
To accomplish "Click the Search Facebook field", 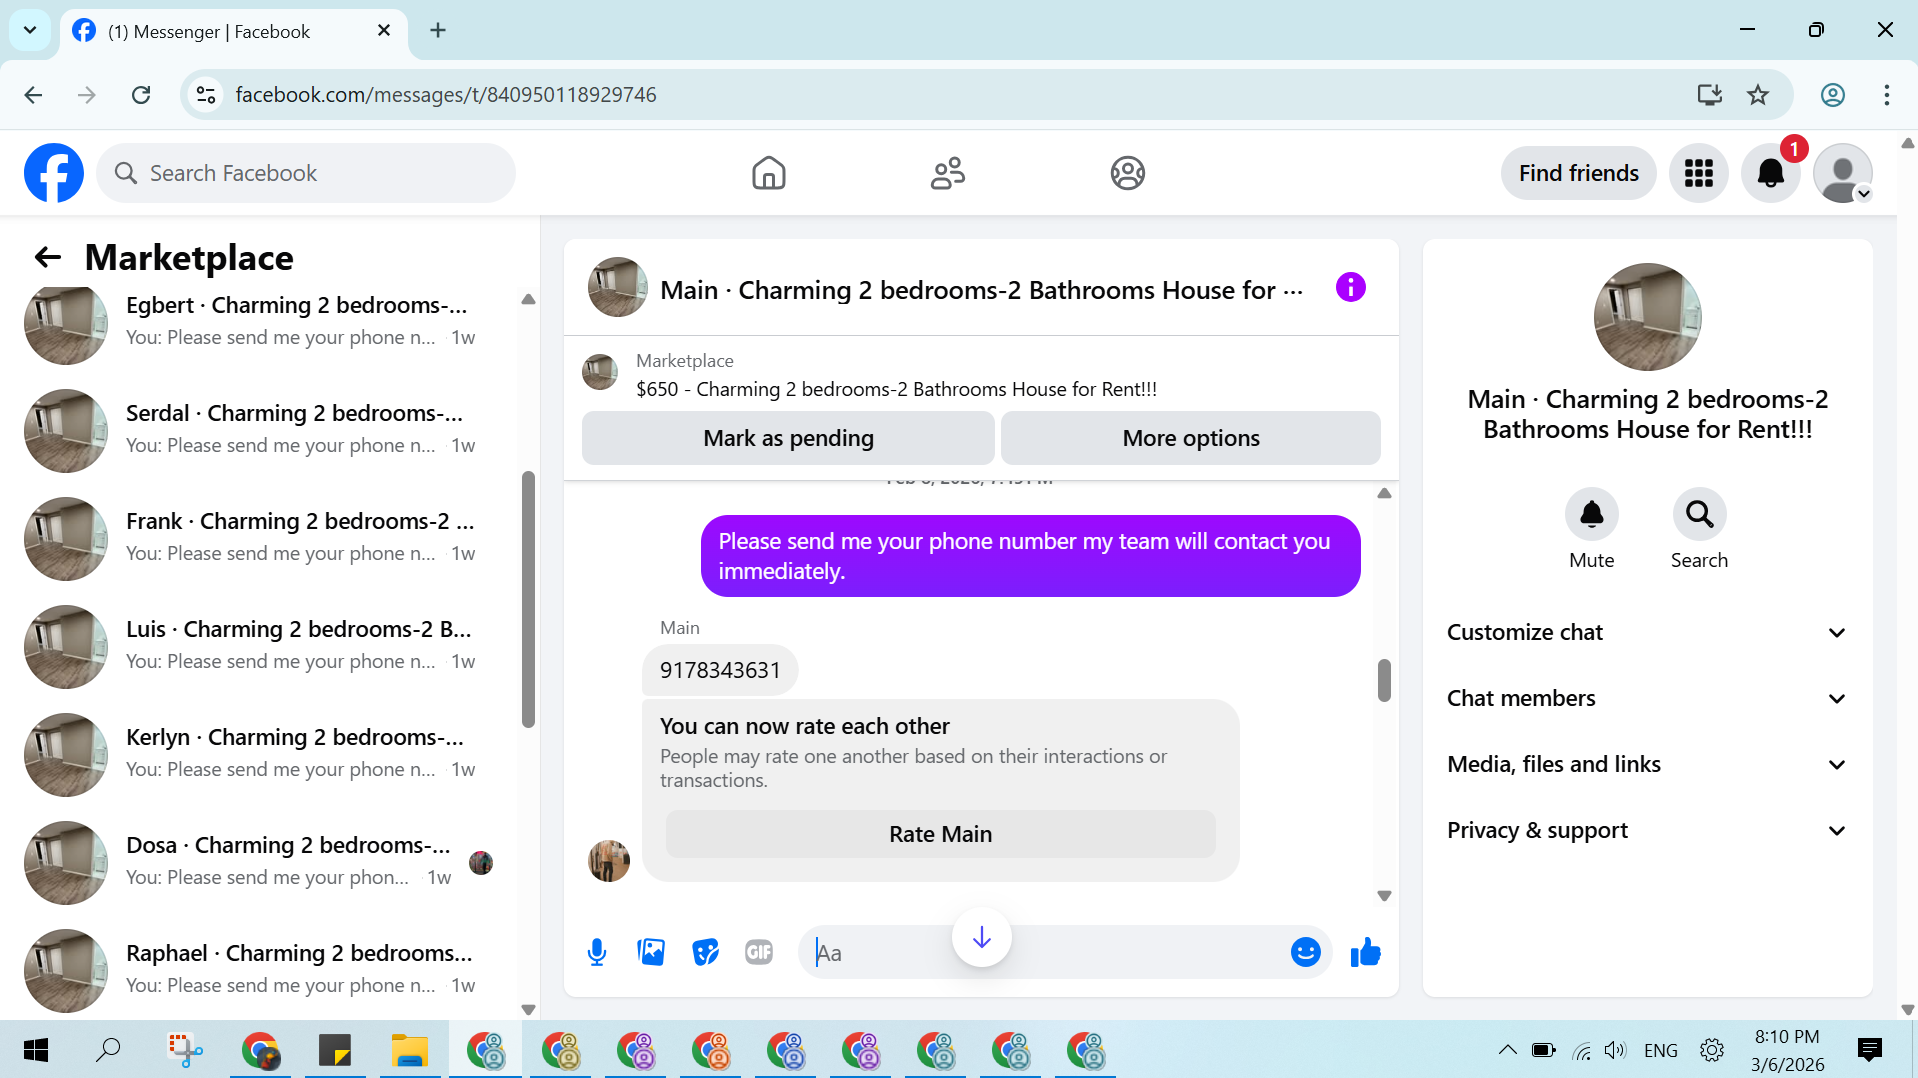I will click(306, 173).
